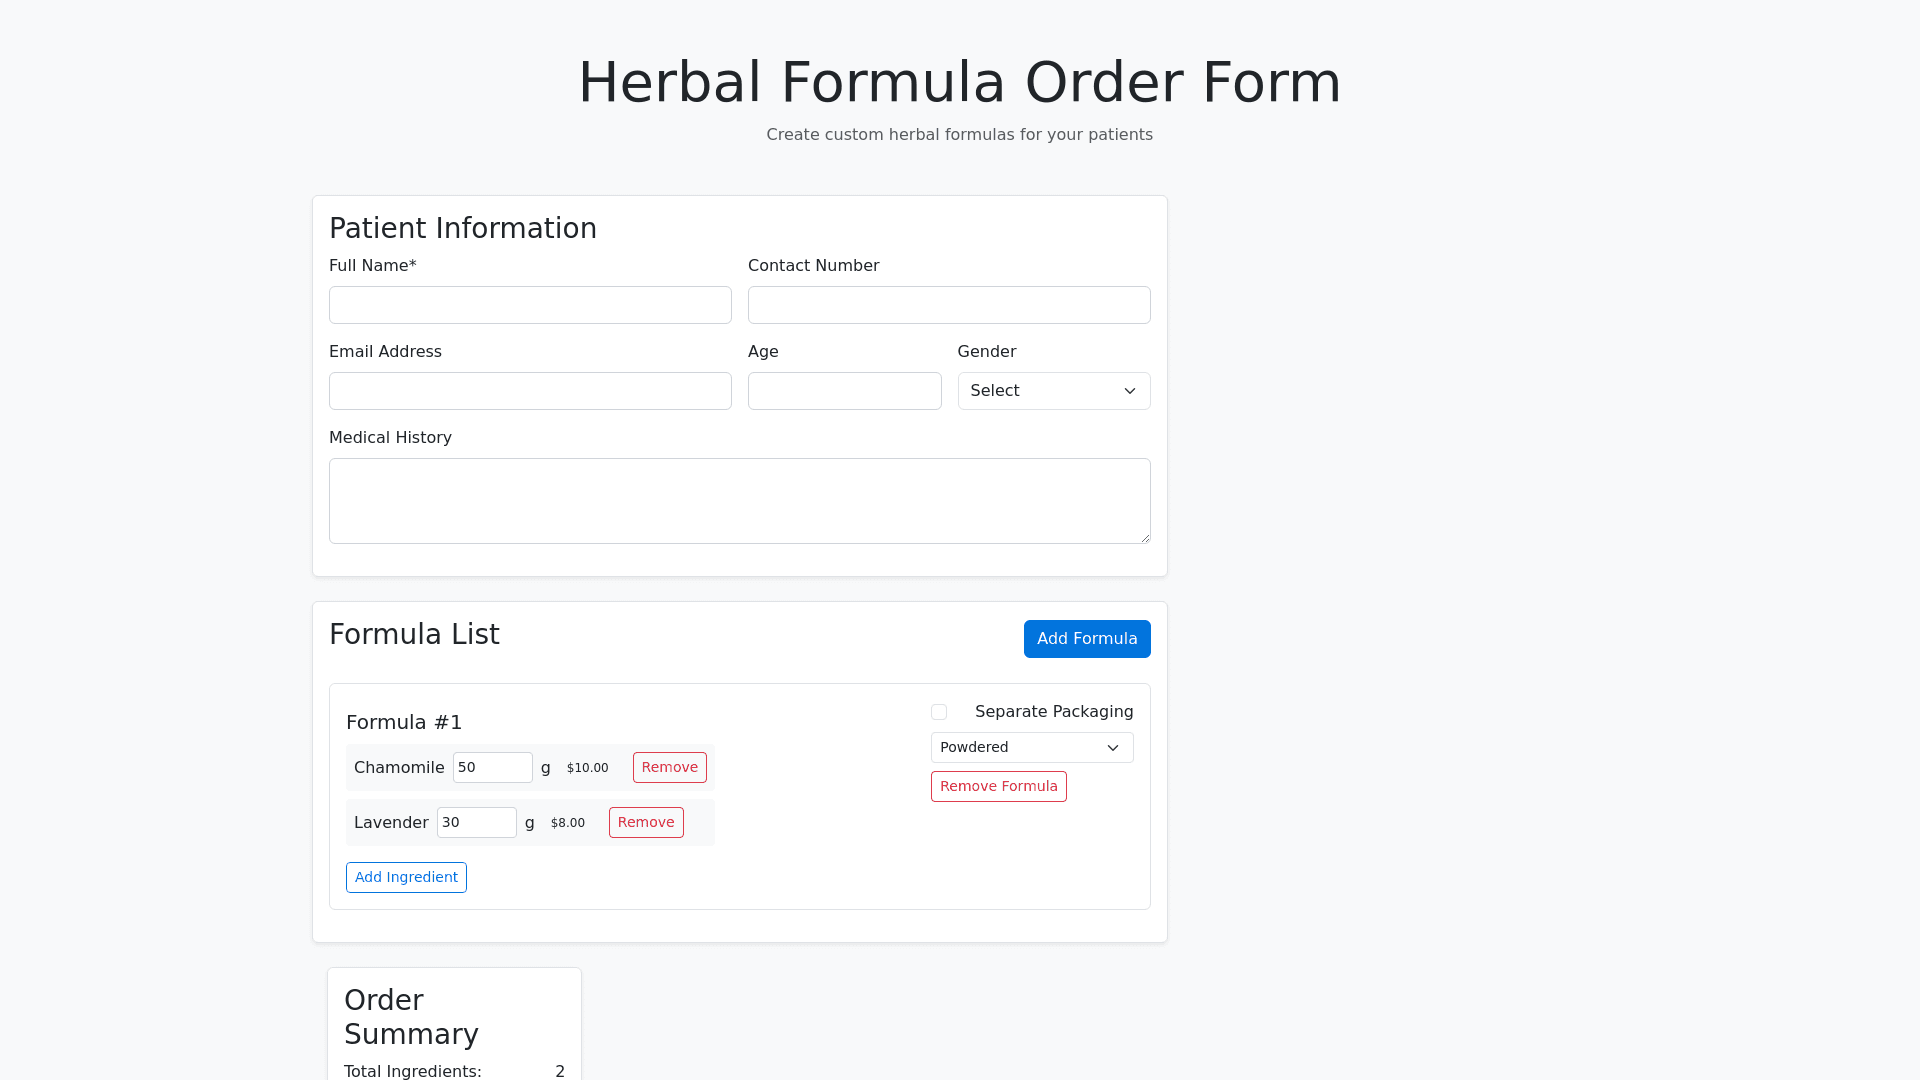
Task: Click the Separate Packaging label text
Action: [1054, 712]
